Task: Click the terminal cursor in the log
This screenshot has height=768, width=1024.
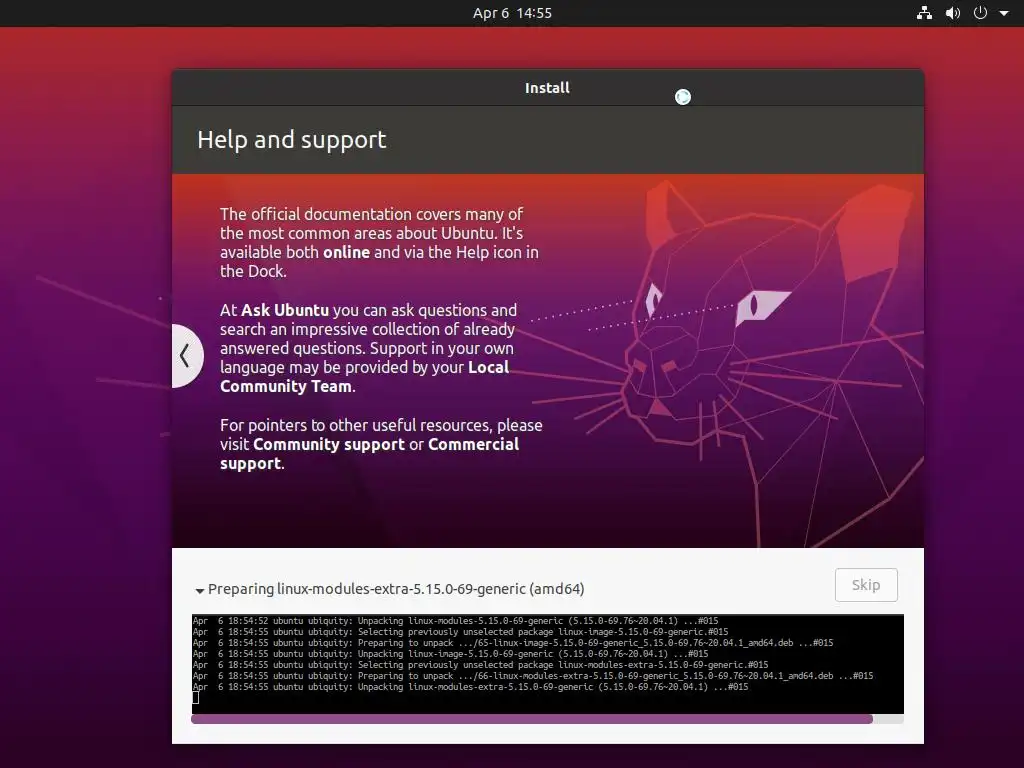Action: tap(195, 697)
